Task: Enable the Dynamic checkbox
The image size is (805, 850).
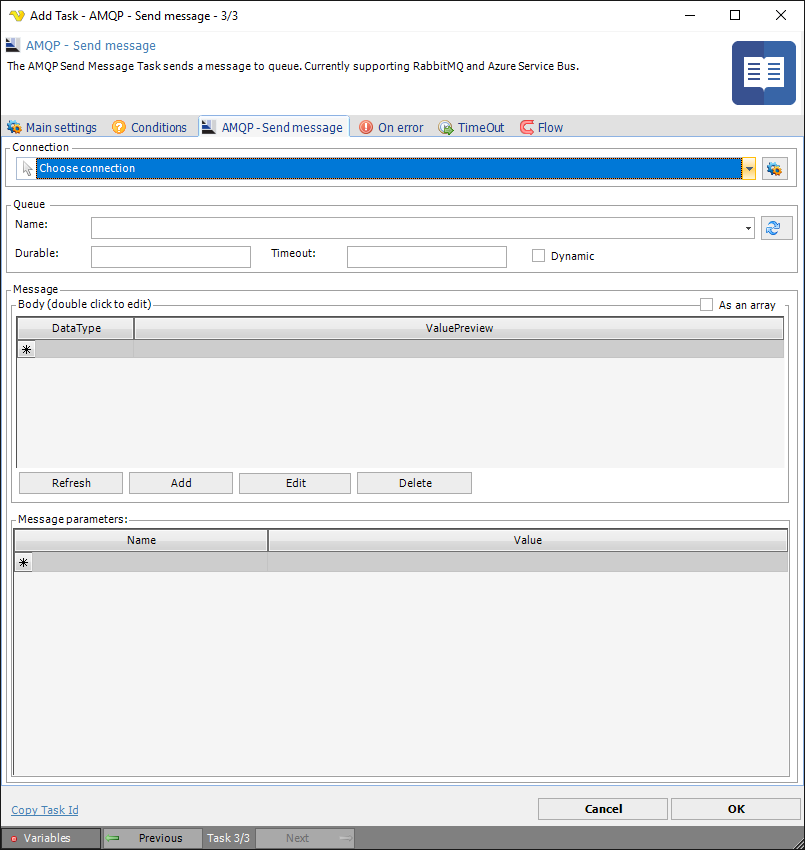Action: point(539,256)
